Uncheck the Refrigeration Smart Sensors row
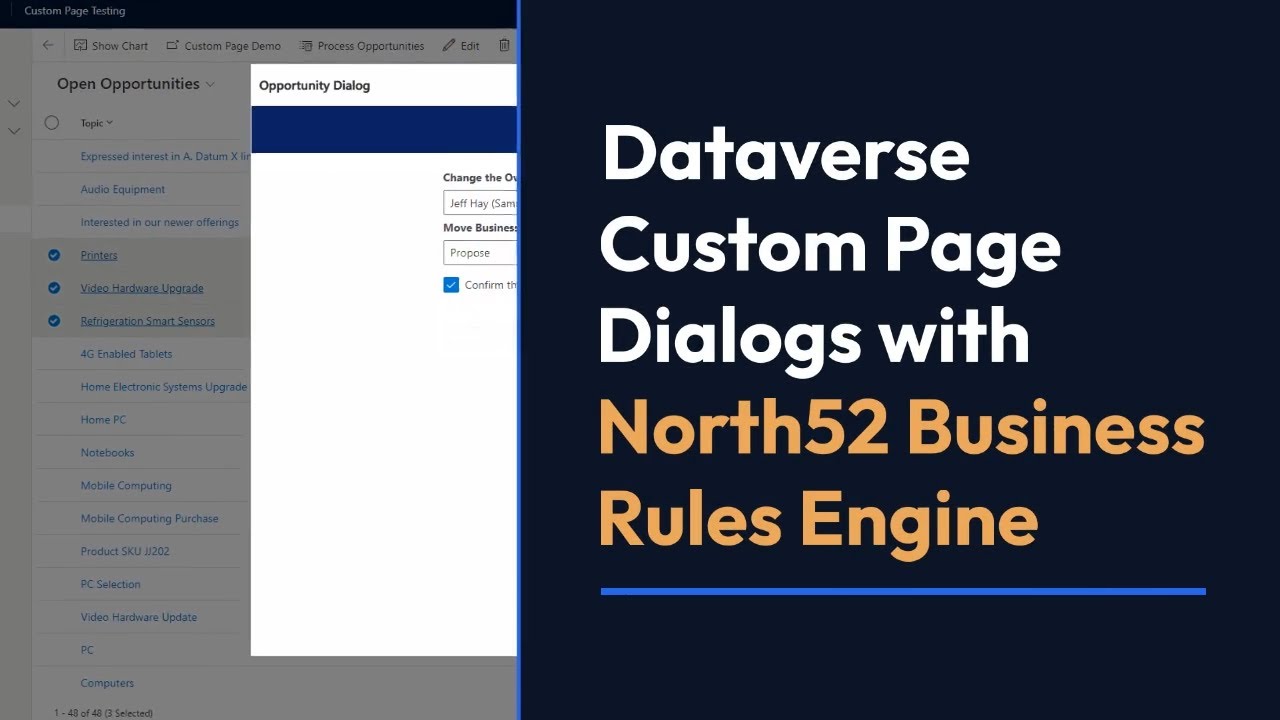 [54, 321]
